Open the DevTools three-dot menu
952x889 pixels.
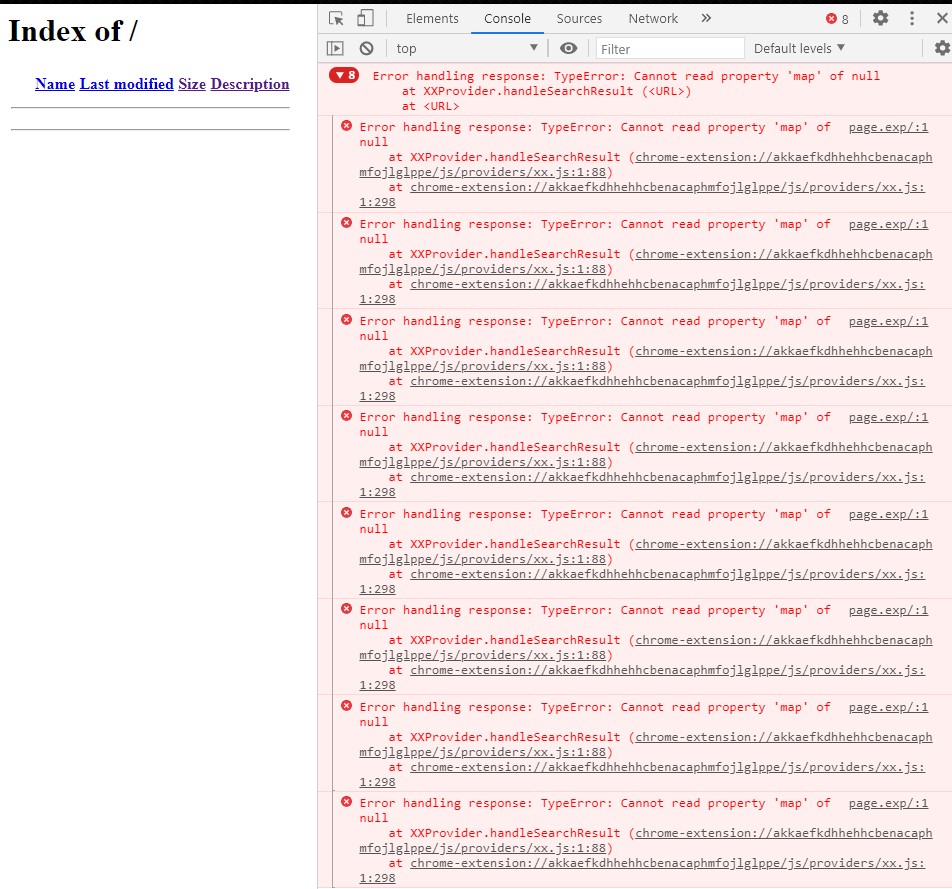[x=911, y=18]
